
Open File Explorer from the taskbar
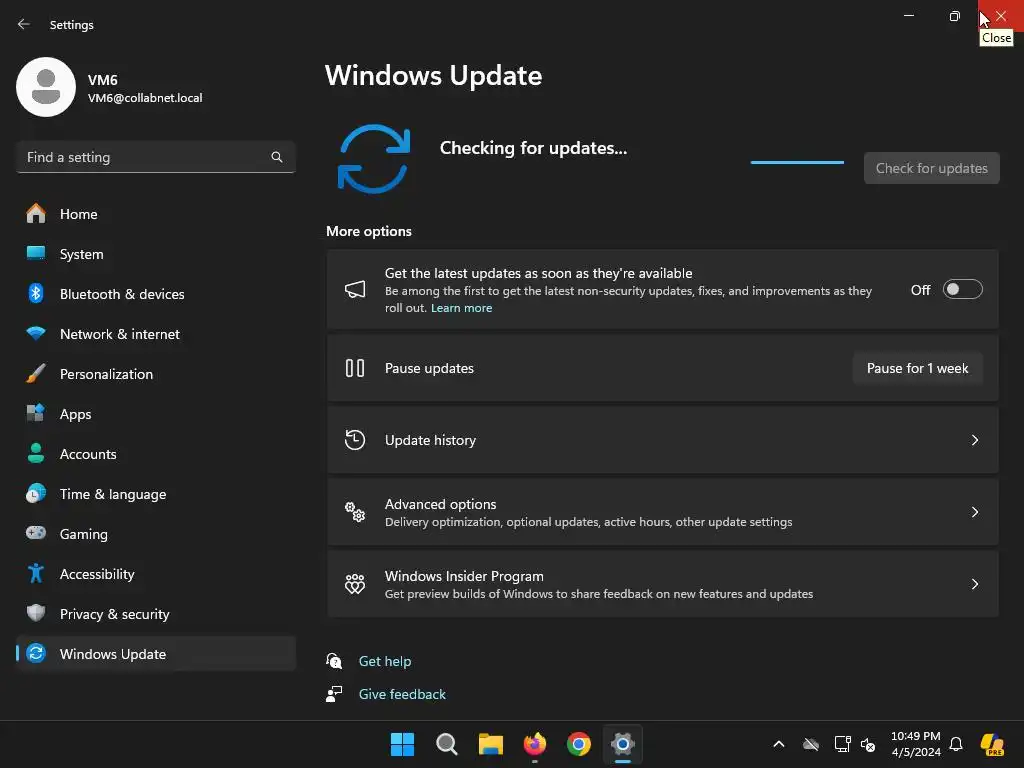490,744
